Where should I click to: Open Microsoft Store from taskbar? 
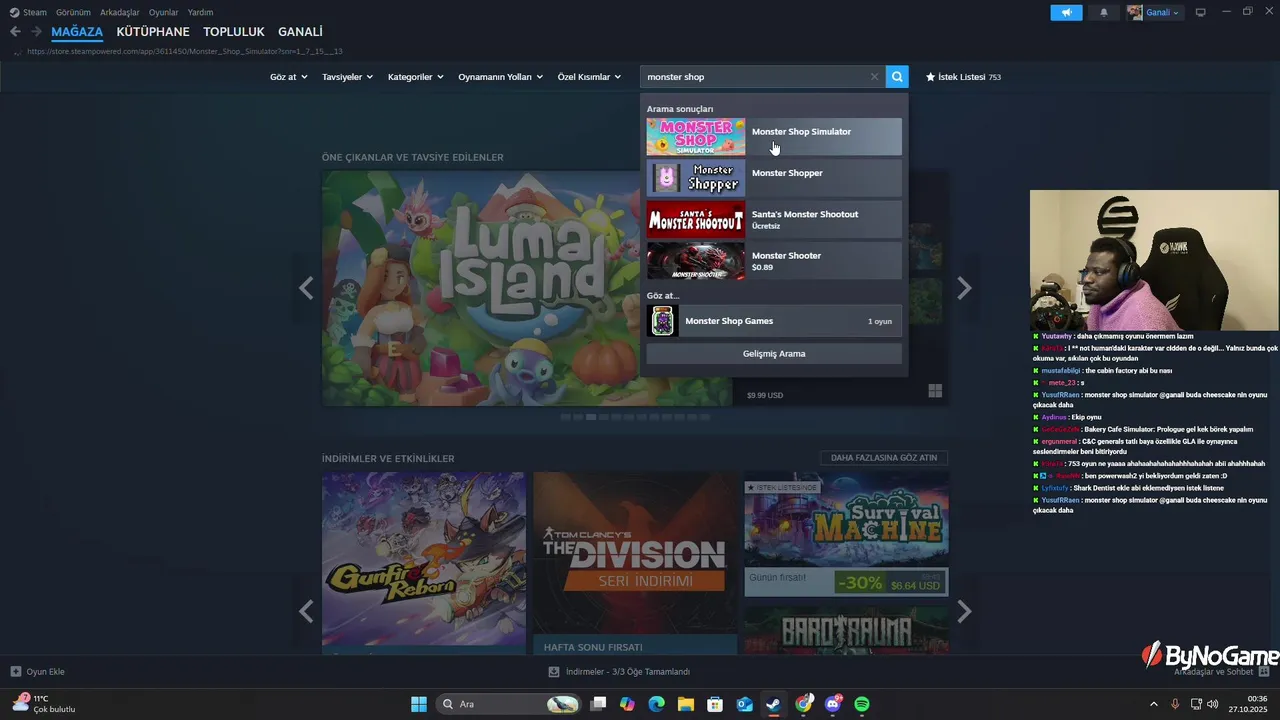tap(715, 704)
